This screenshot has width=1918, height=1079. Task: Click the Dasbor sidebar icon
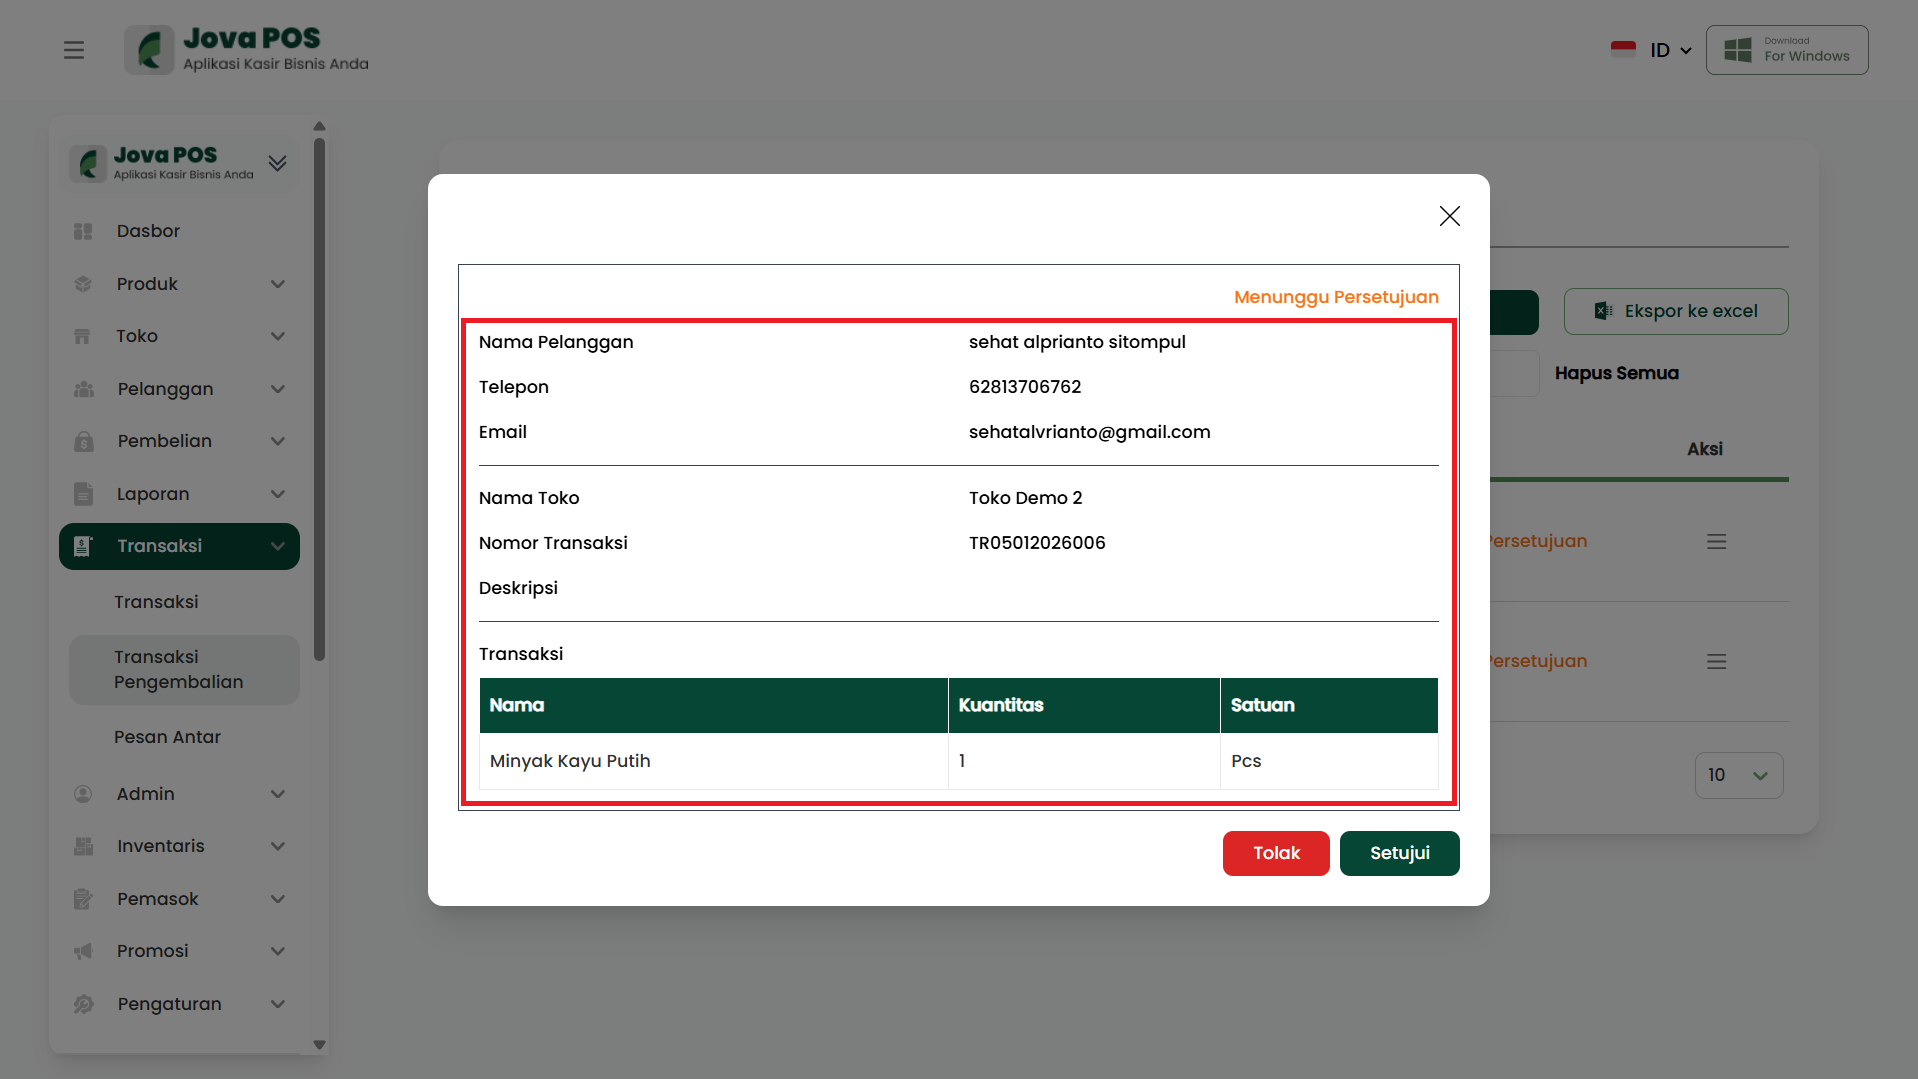tap(83, 231)
